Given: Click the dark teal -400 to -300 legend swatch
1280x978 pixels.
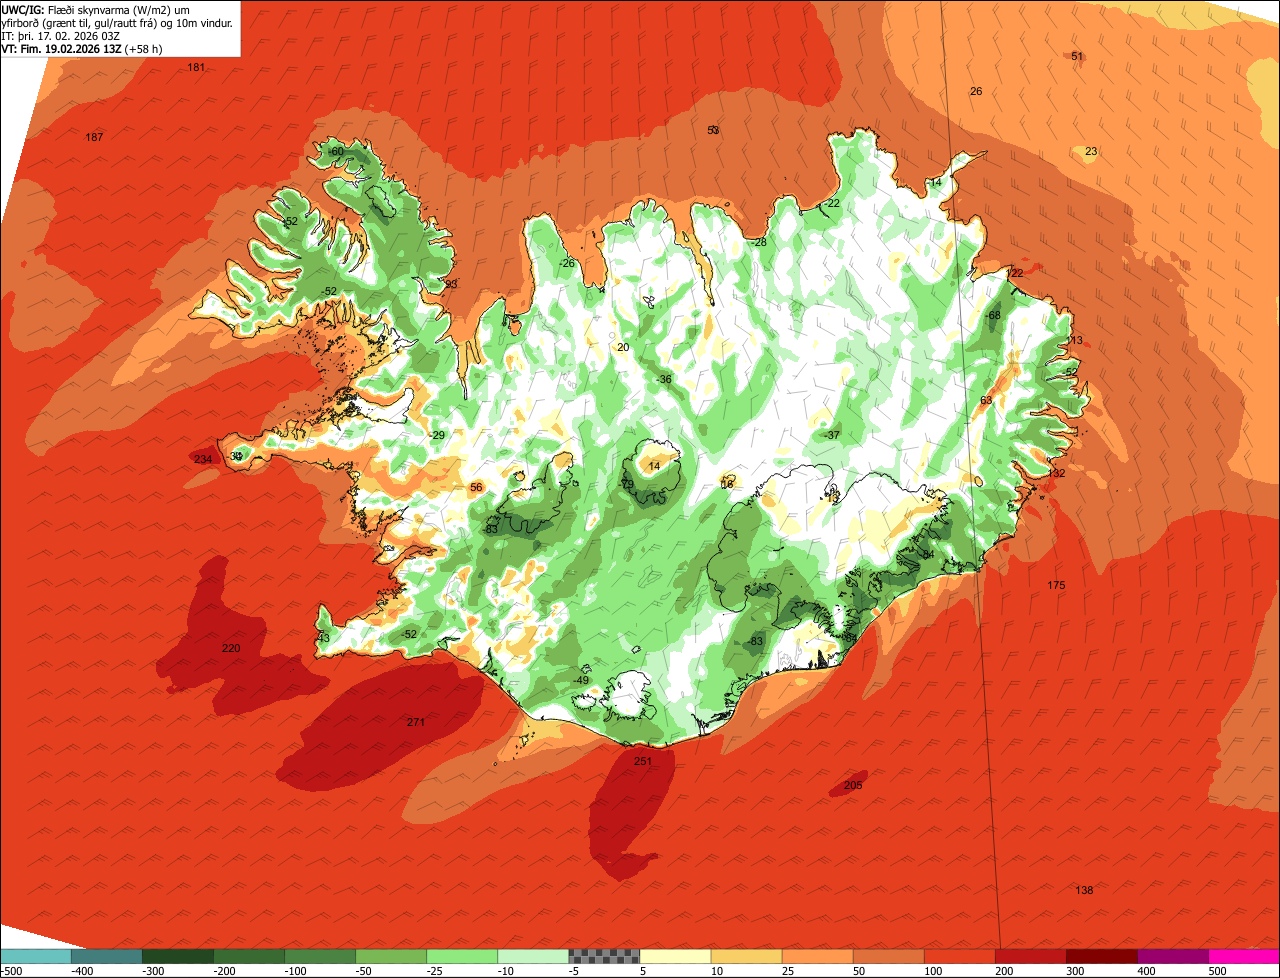Looking at the screenshot, I should click(107, 956).
